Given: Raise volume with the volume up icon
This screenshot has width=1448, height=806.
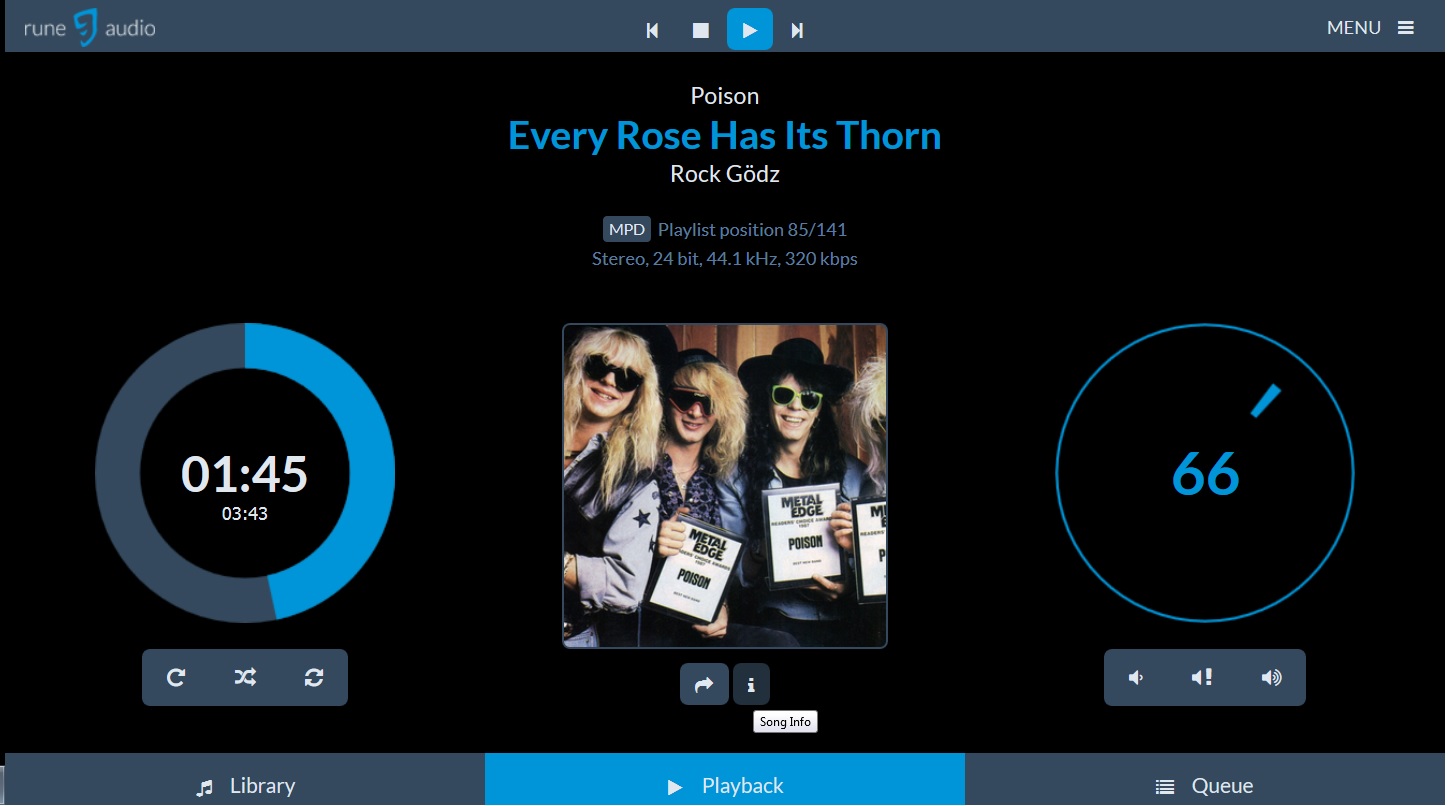Looking at the screenshot, I should coord(1271,678).
